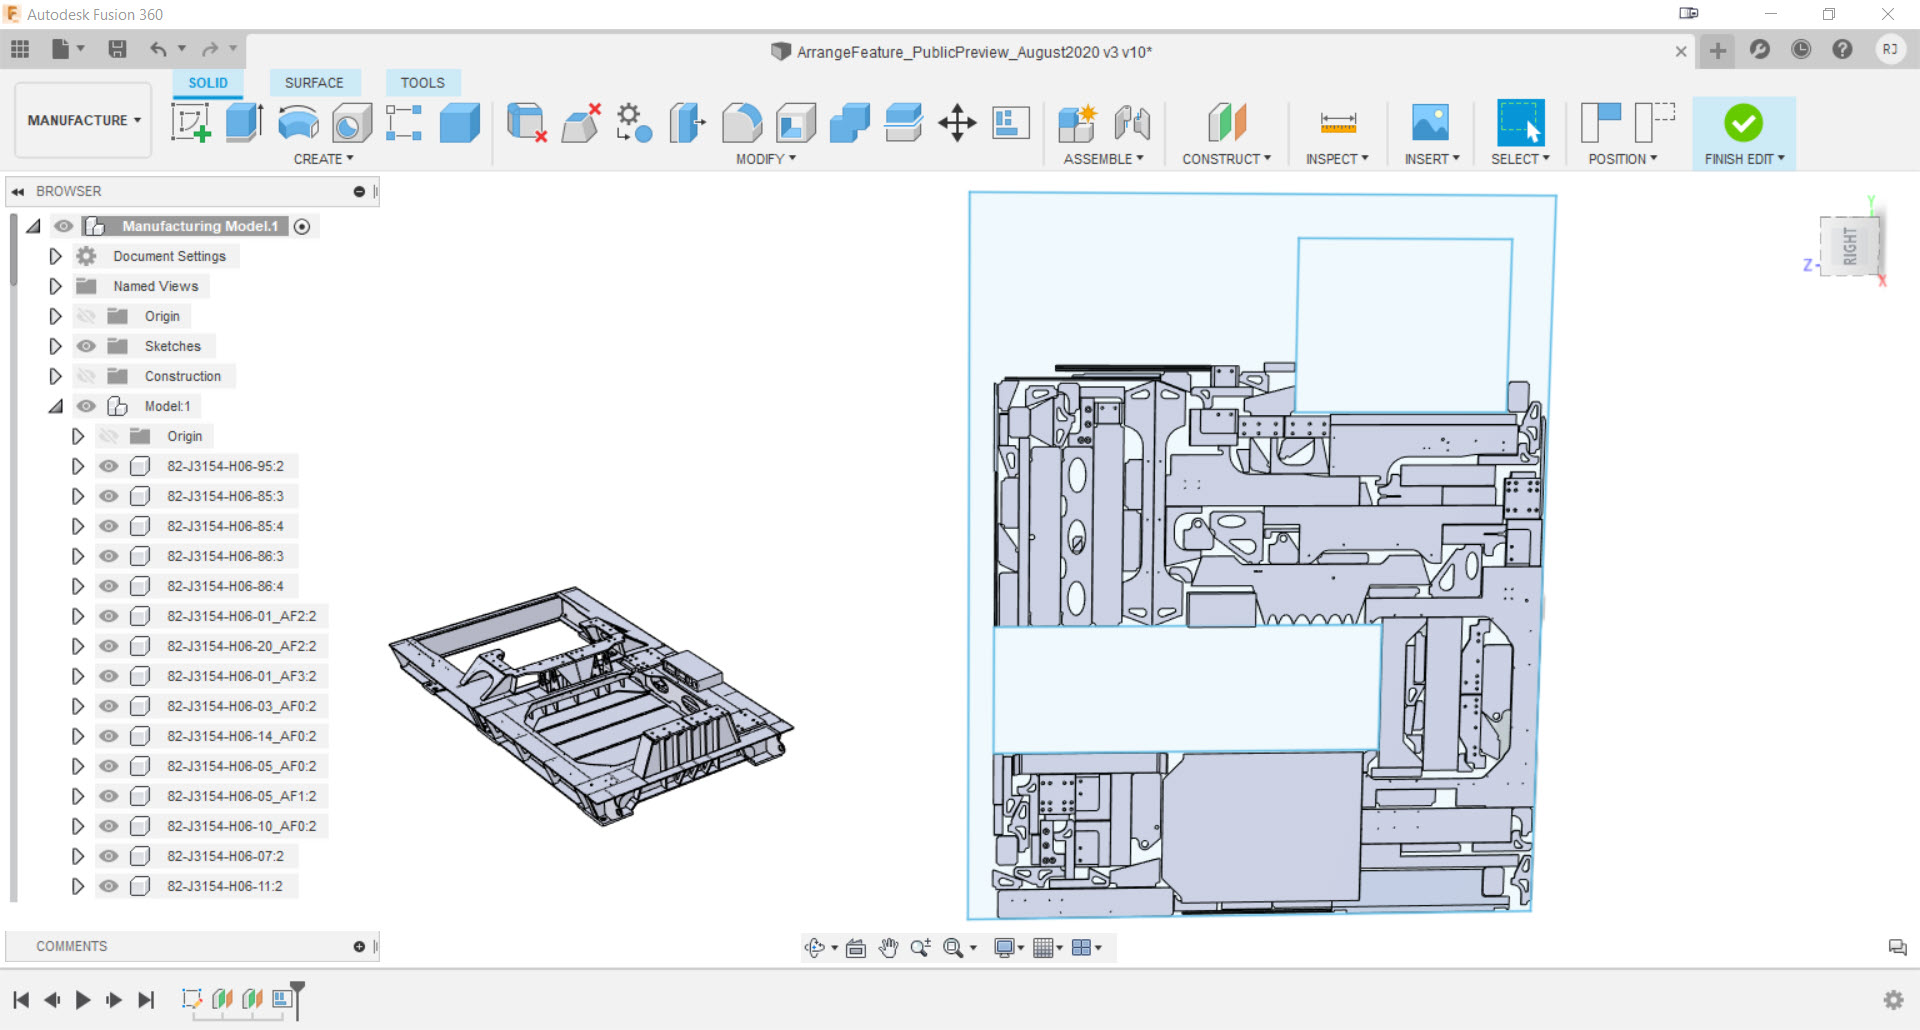The width and height of the screenshot is (1920, 1030).
Task: Toggle visibility of the Sketches folder
Action: (x=86, y=346)
